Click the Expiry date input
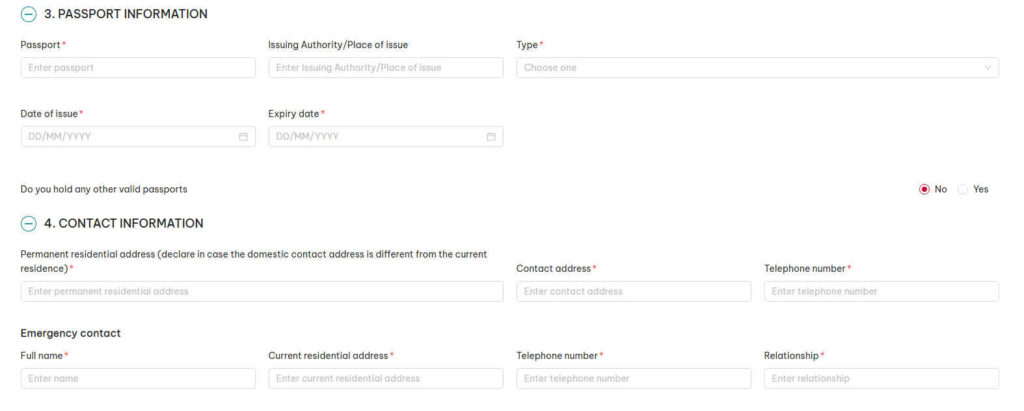The width and height of the screenshot is (1024, 411). click(x=376, y=137)
